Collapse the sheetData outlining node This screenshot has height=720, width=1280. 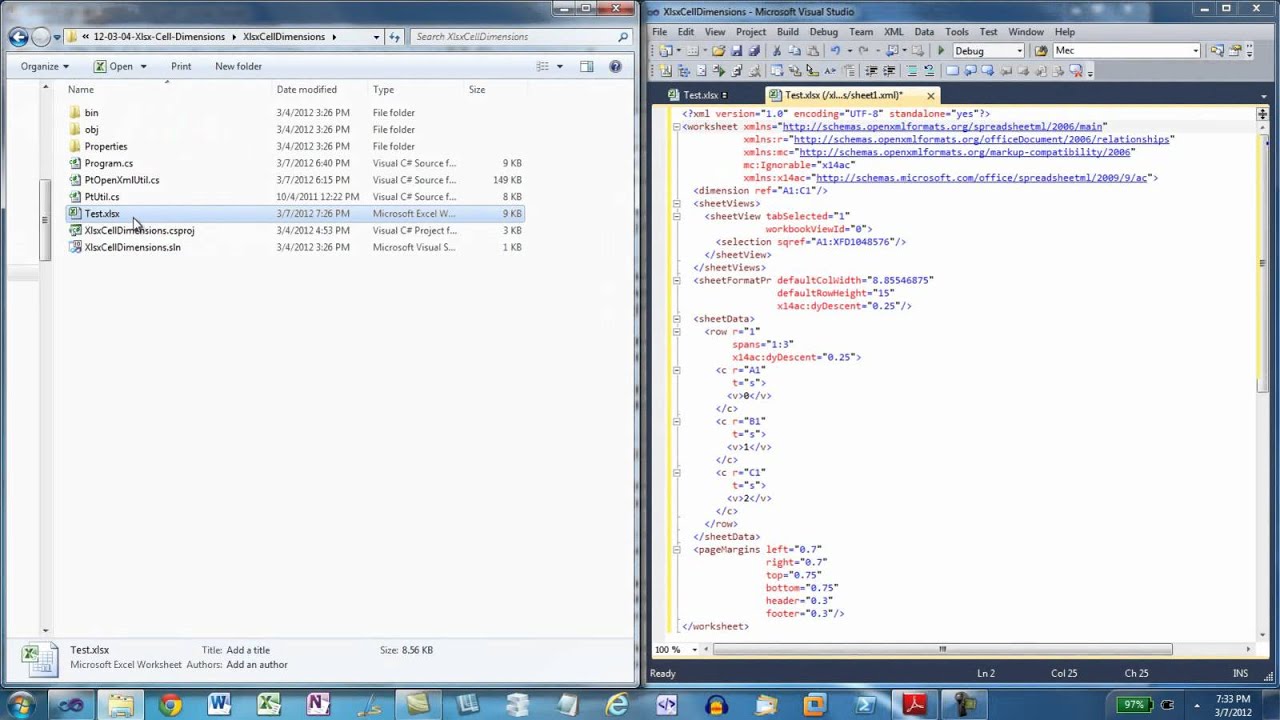[x=677, y=319]
